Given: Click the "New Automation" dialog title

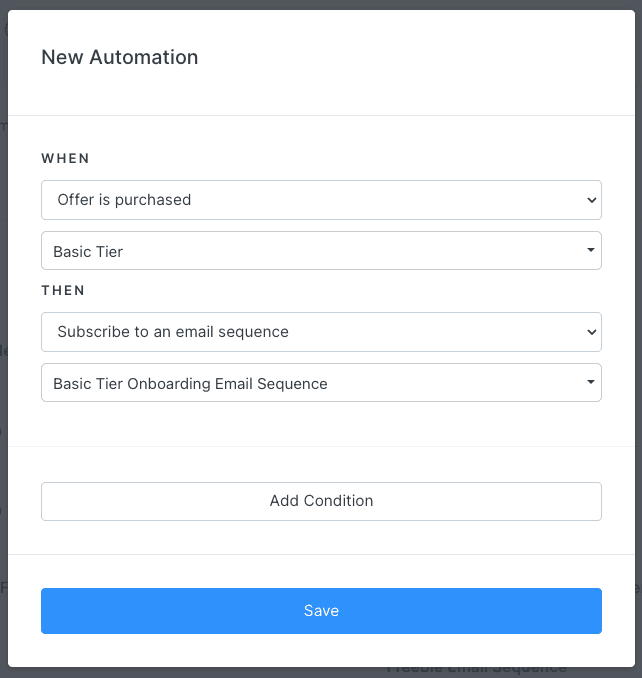Looking at the screenshot, I should click(x=119, y=57).
